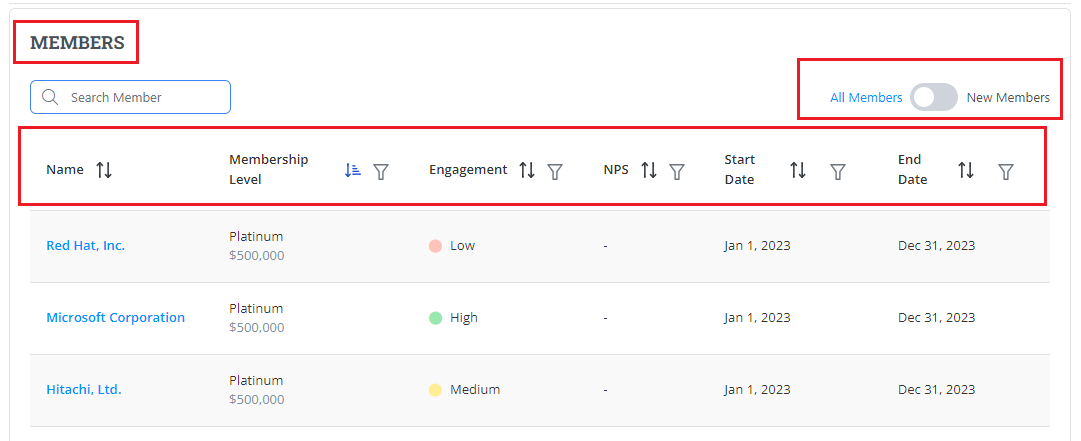Filter by Engagement funnel icon
Screen dimensions: 1081x441
pyautogui.click(x=555, y=172)
